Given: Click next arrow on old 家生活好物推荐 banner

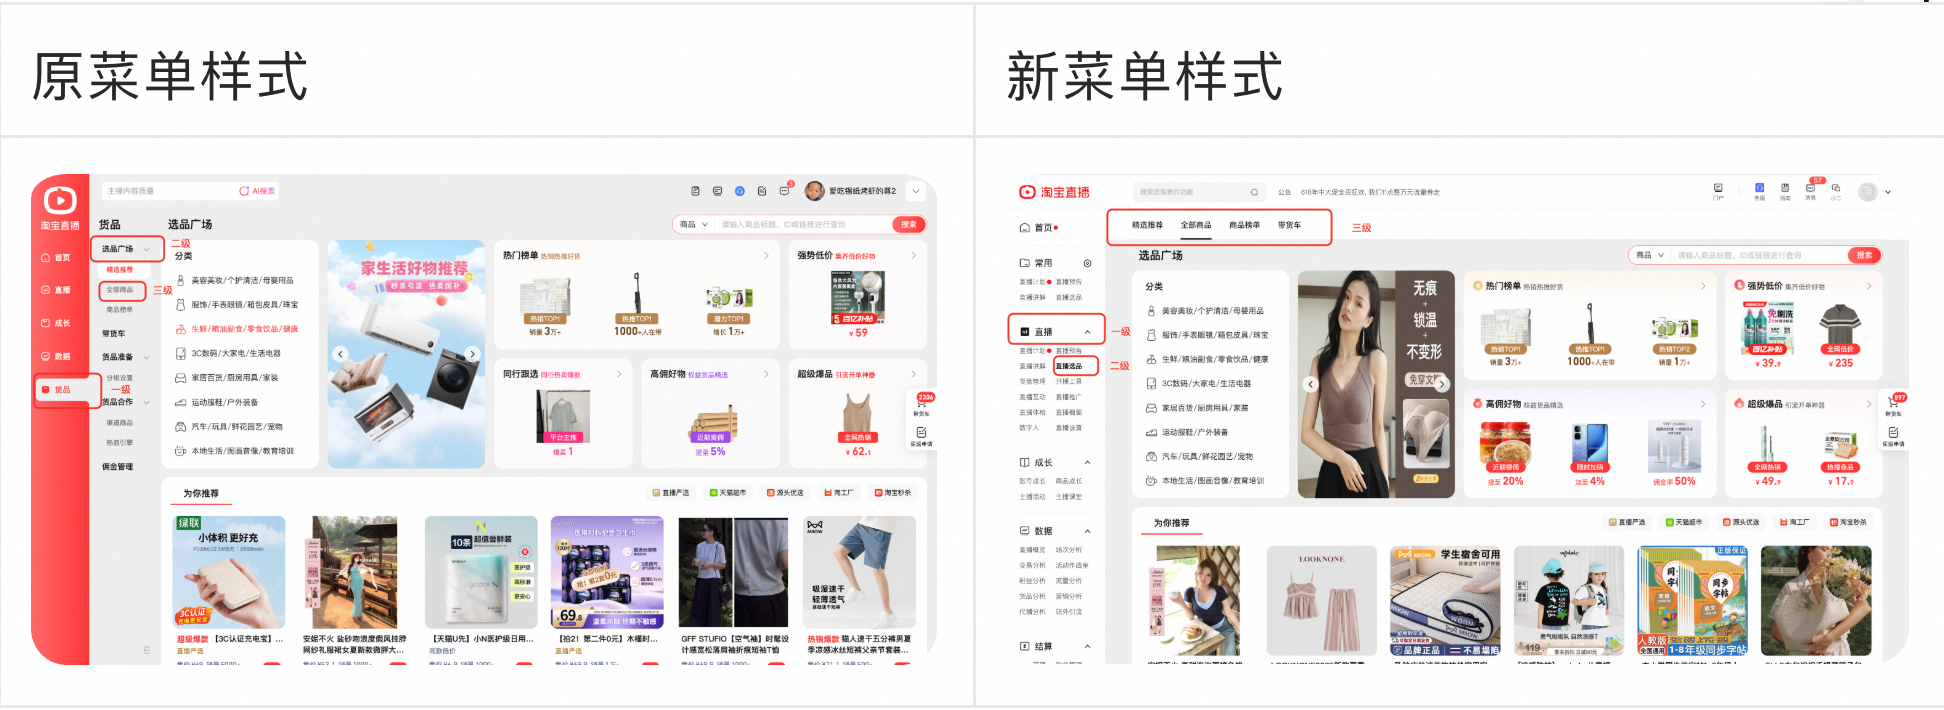Looking at the screenshot, I should pos(473,354).
